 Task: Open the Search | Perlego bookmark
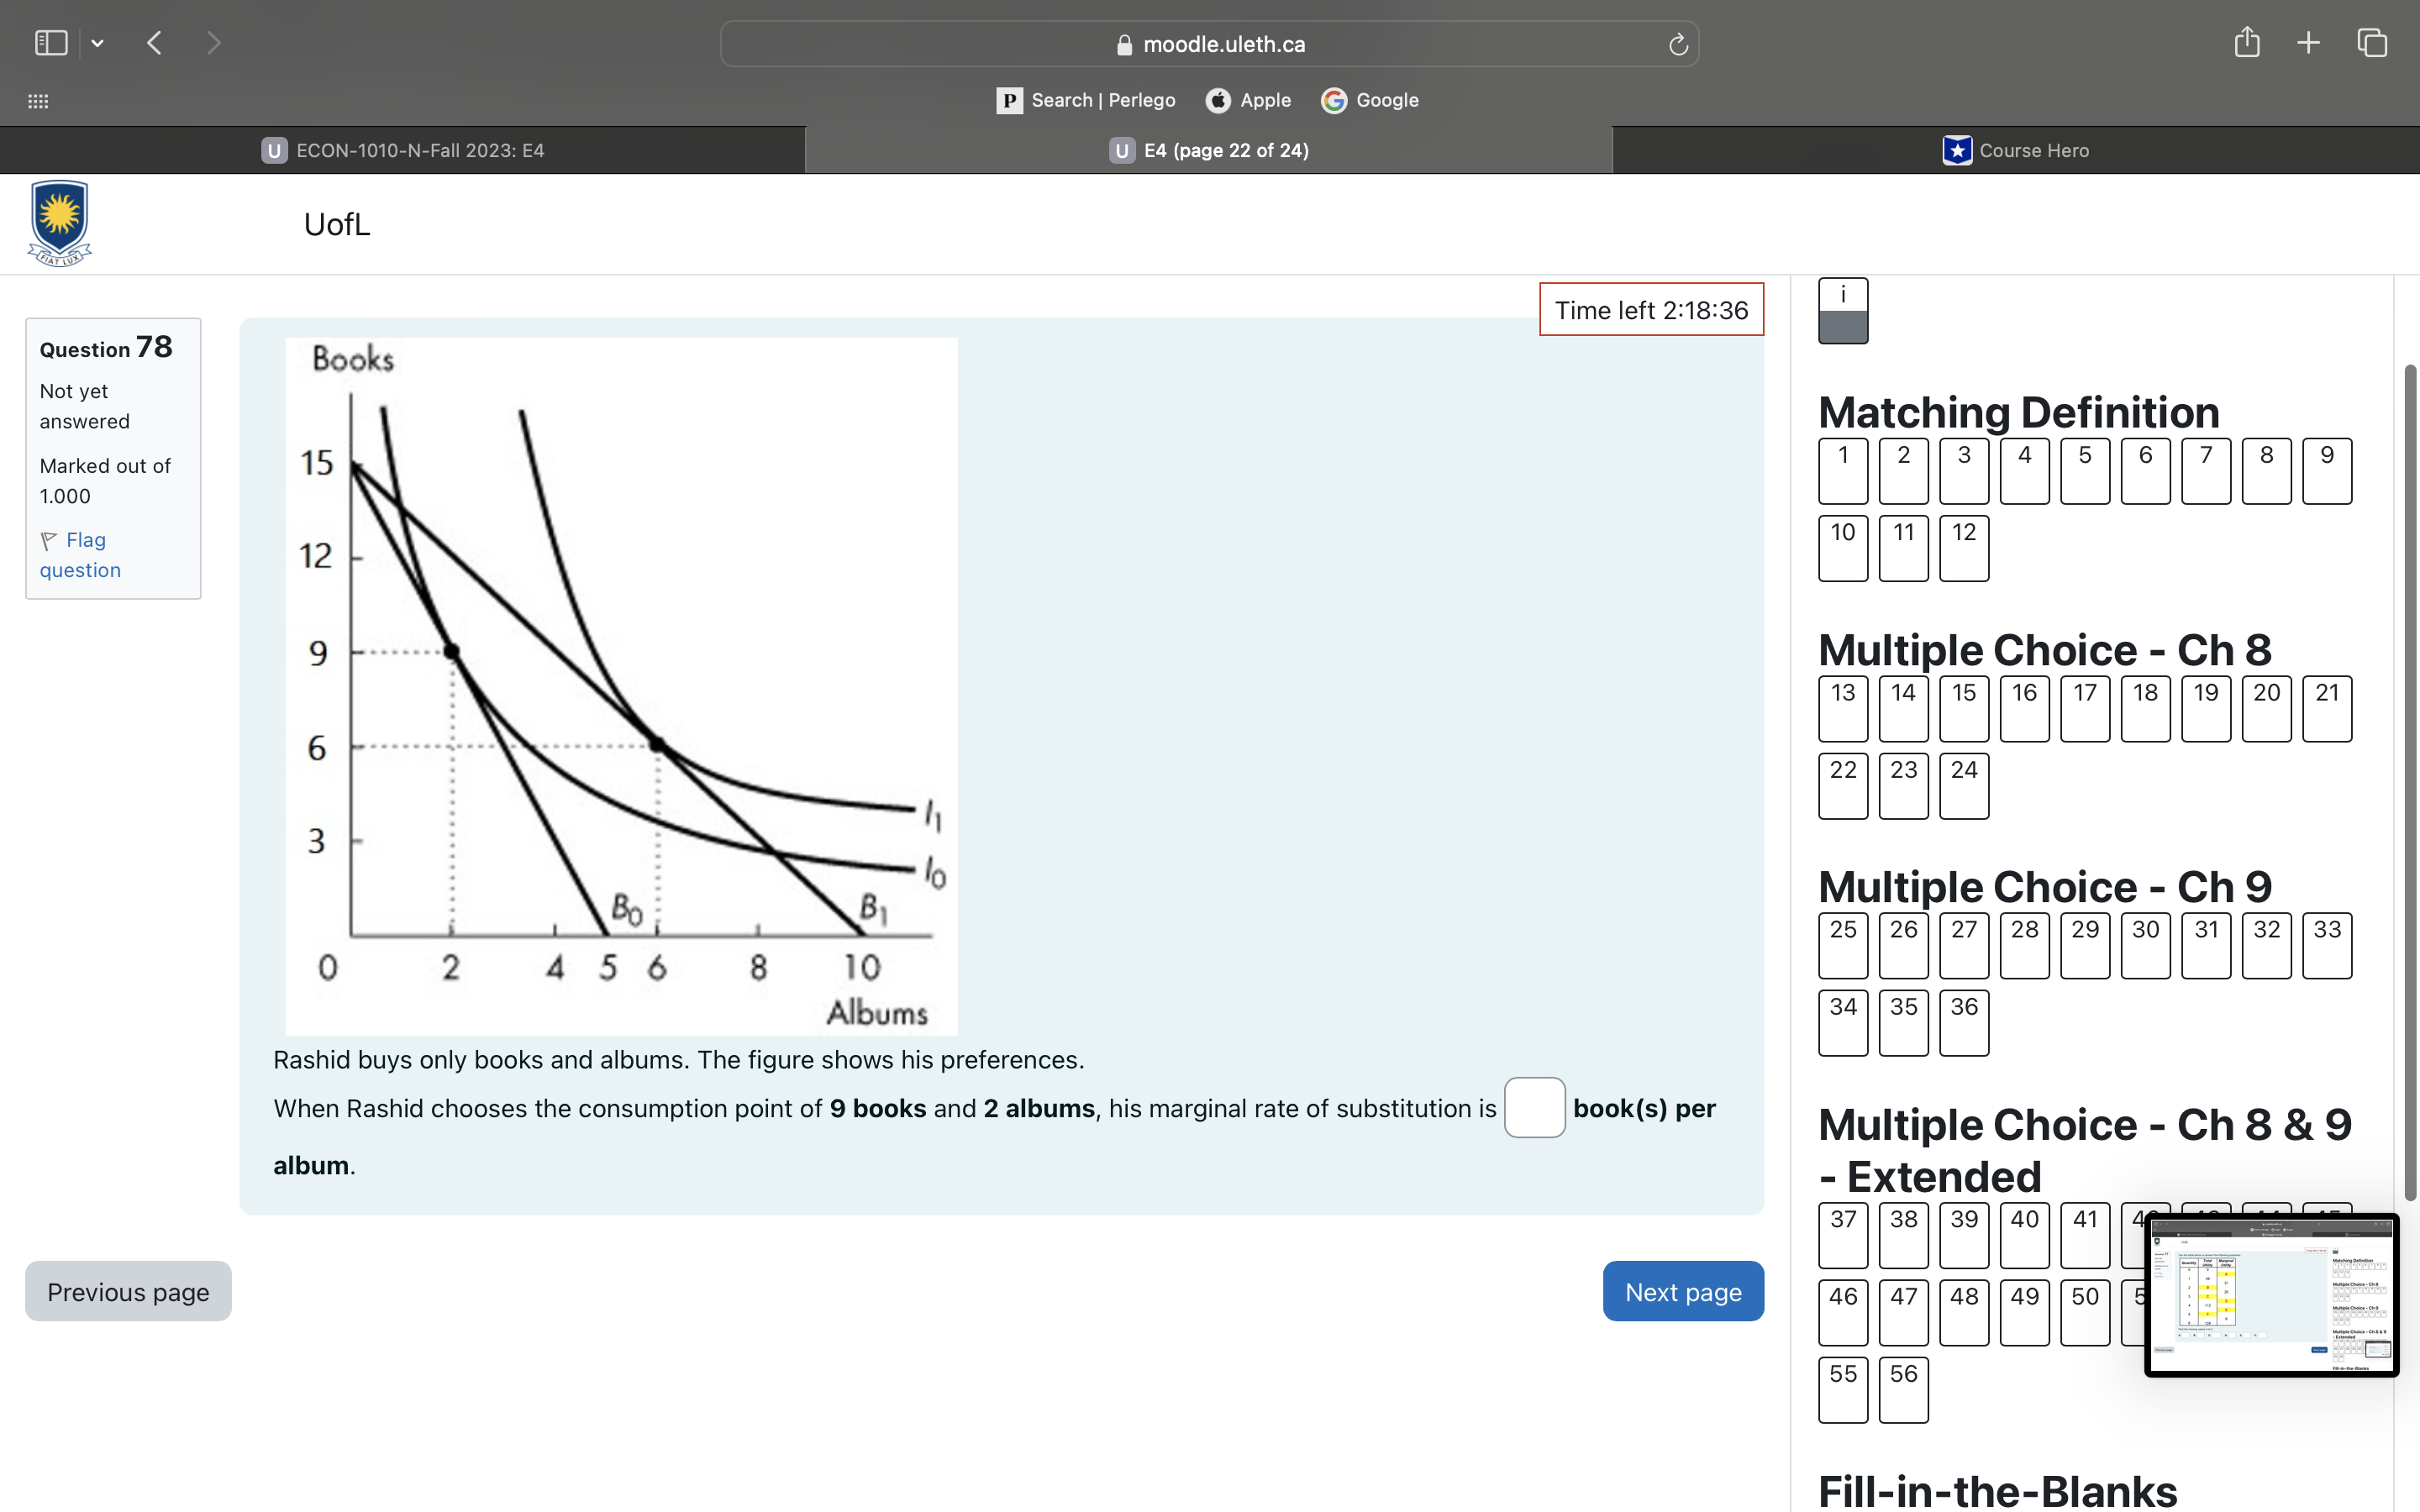[1086, 100]
